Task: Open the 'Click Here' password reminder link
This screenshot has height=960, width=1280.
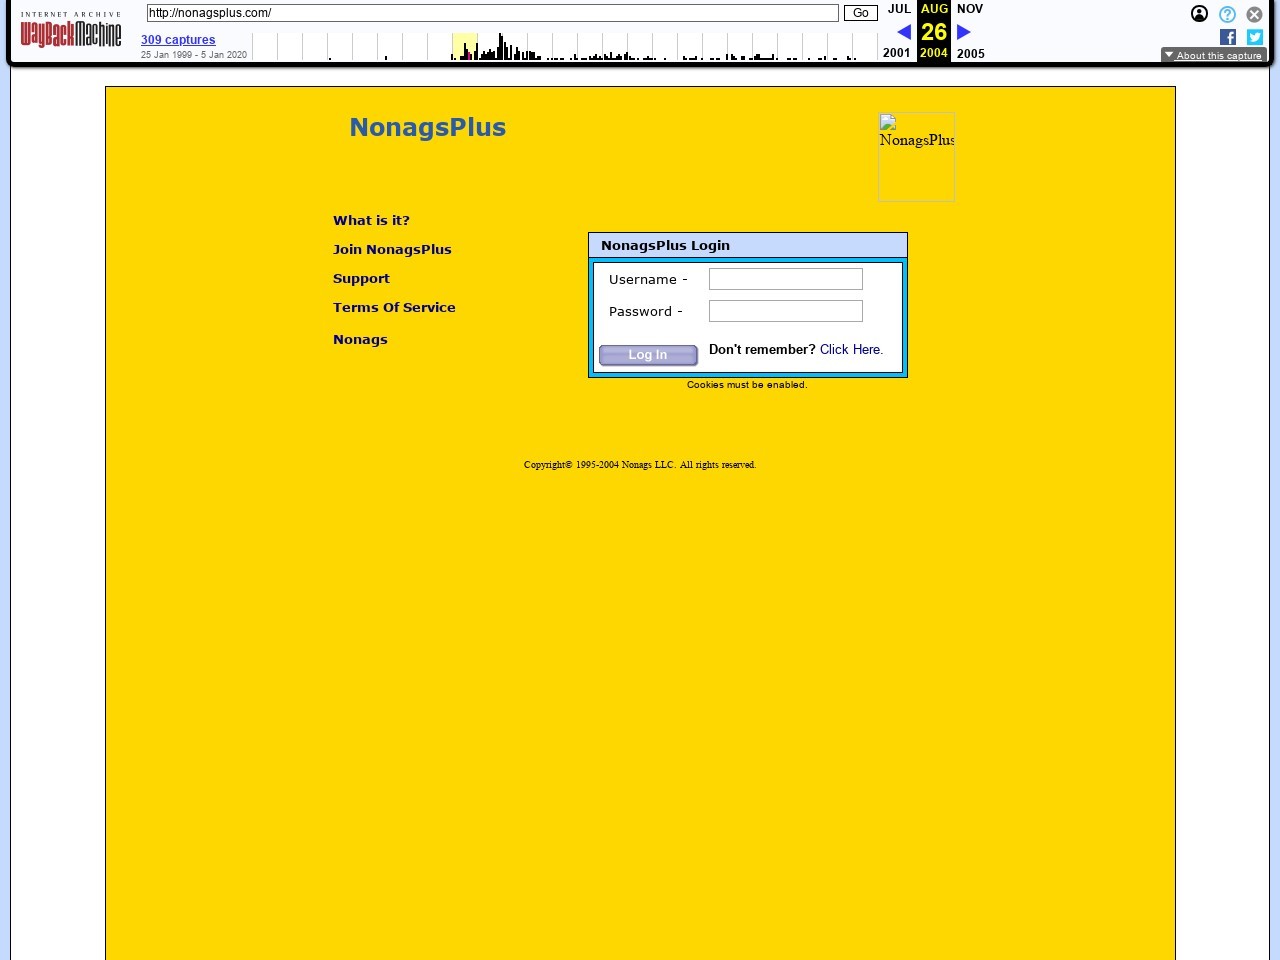Action: pyautogui.click(x=851, y=349)
